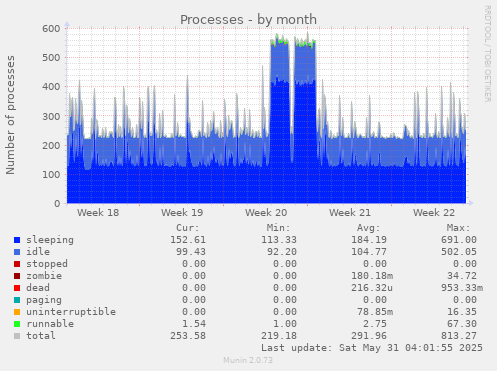
Task: Click the stopped legend color swatch
Action: (x=17, y=264)
